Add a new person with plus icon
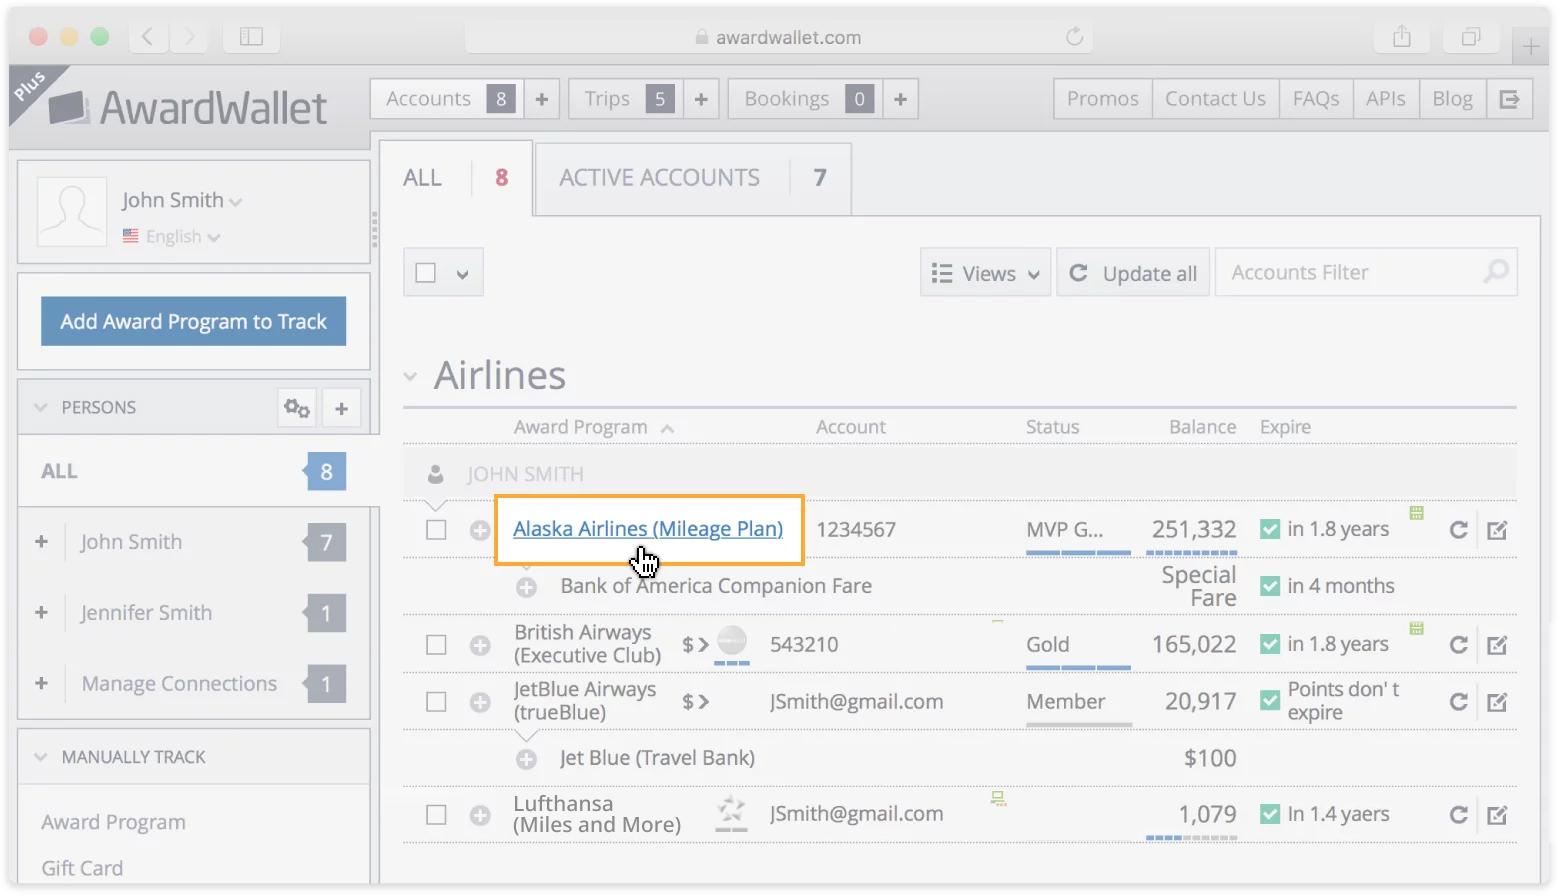The height and width of the screenshot is (895, 1558). click(341, 408)
